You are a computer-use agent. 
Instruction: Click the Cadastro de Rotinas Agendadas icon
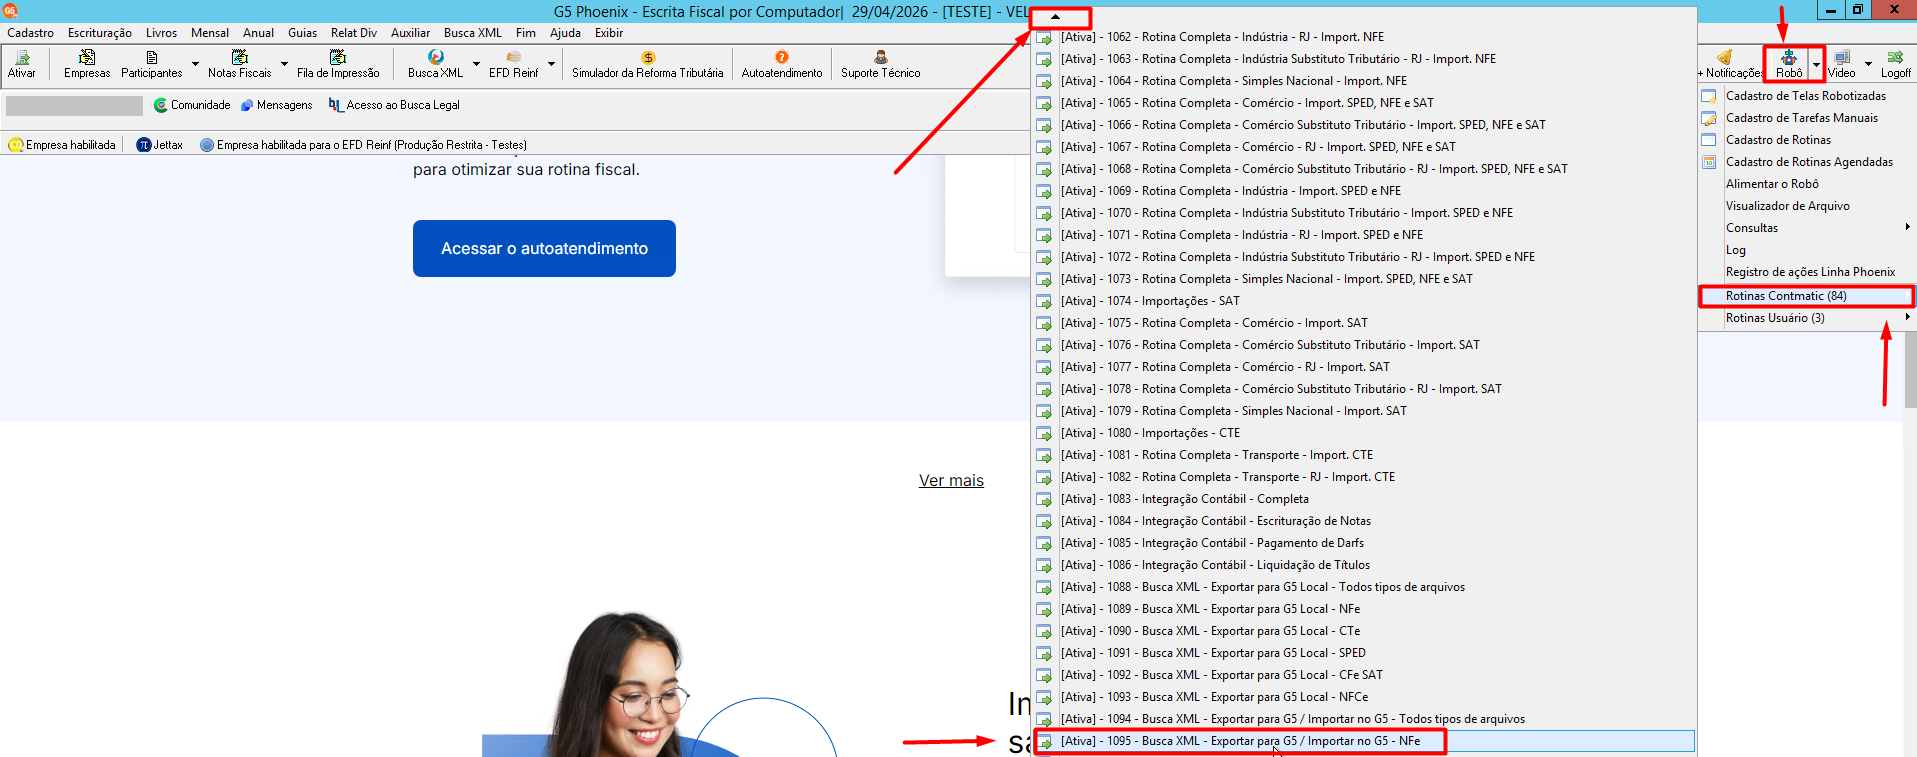pos(1709,162)
